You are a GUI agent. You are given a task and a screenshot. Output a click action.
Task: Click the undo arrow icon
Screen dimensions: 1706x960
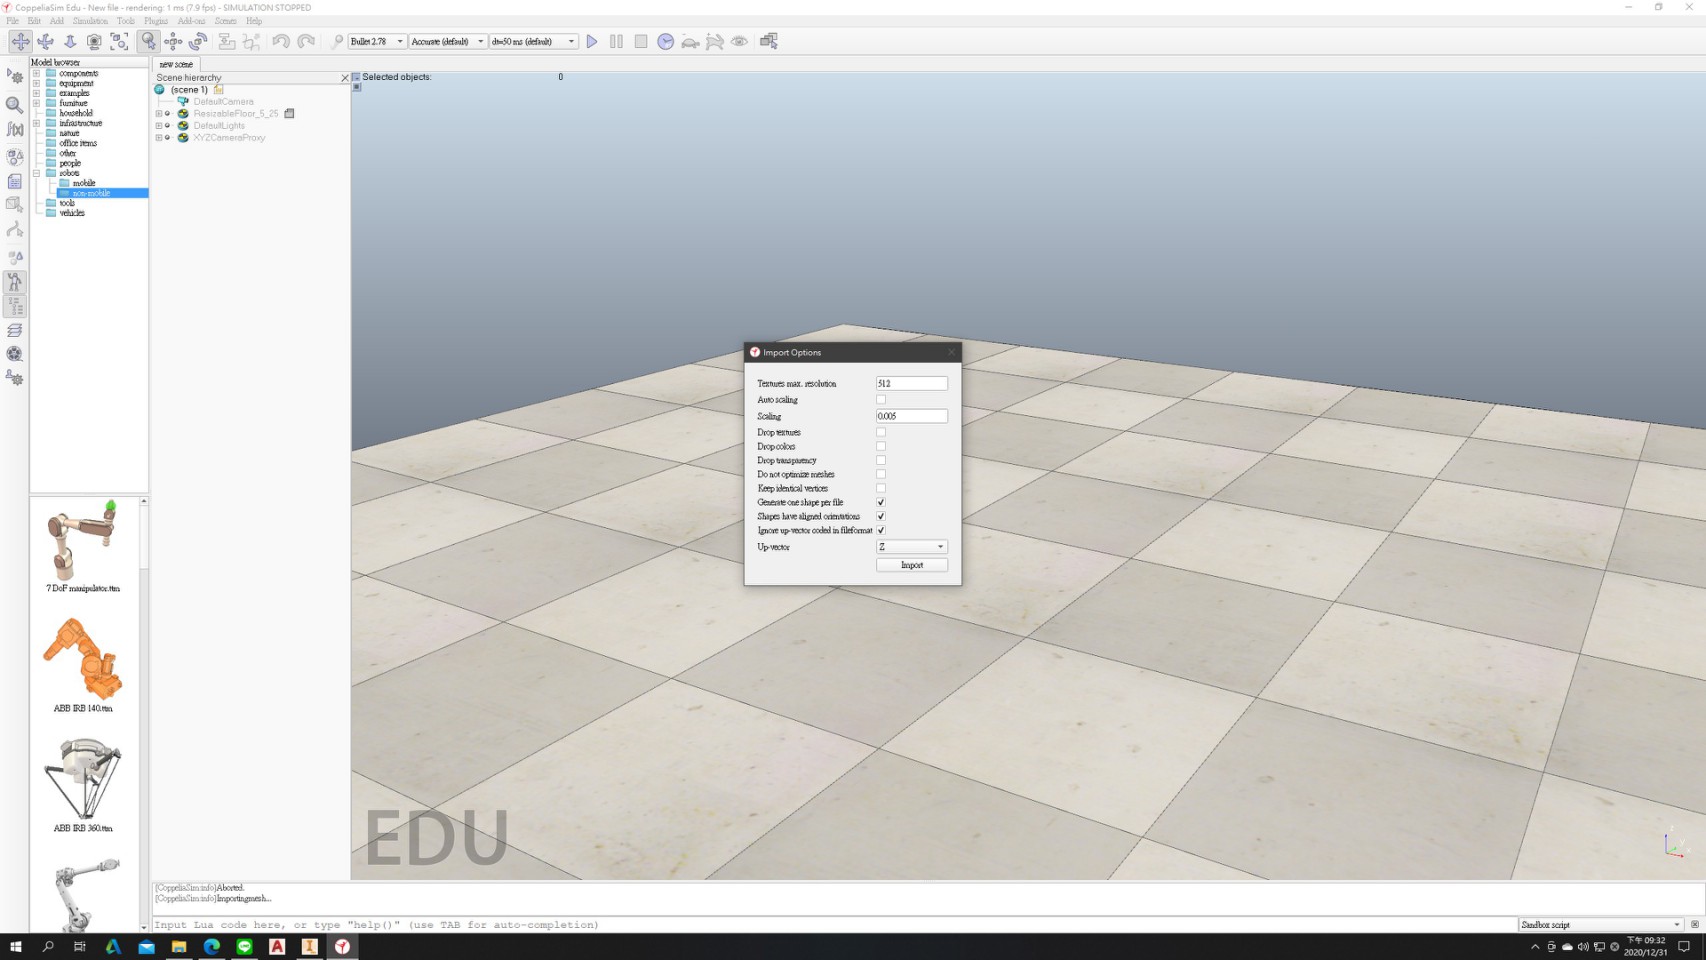281,41
